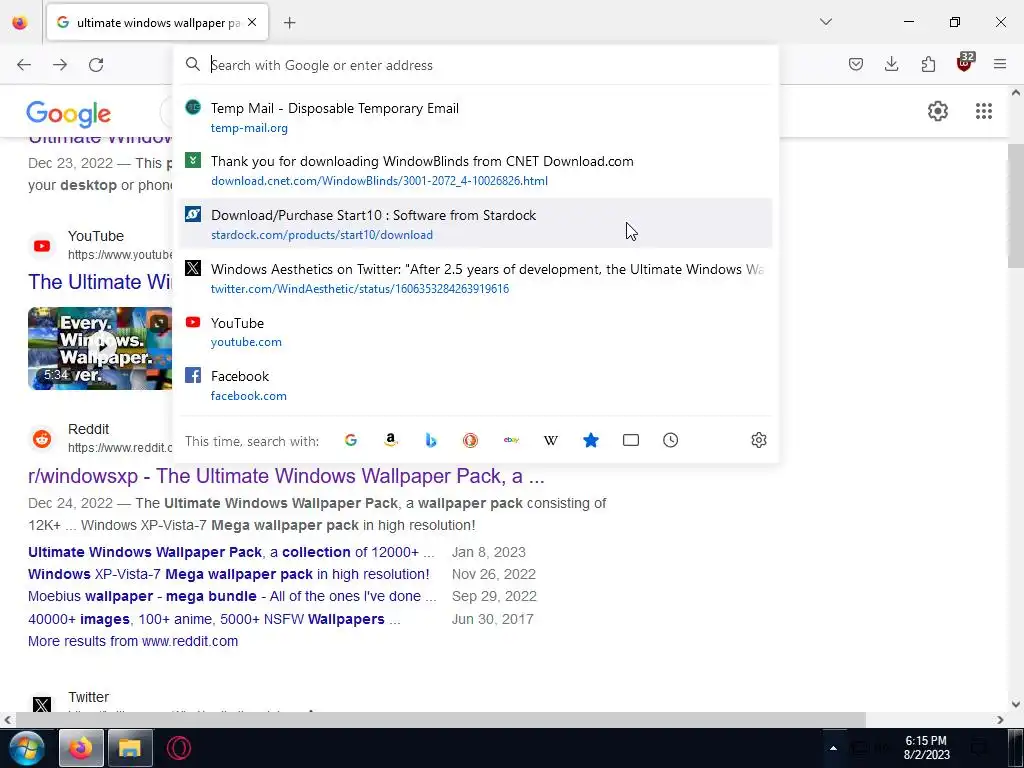Image resolution: width=1024 pixels, height=768 pixels.
Task: Select YouTube suggestion
Action: (475, 332)
